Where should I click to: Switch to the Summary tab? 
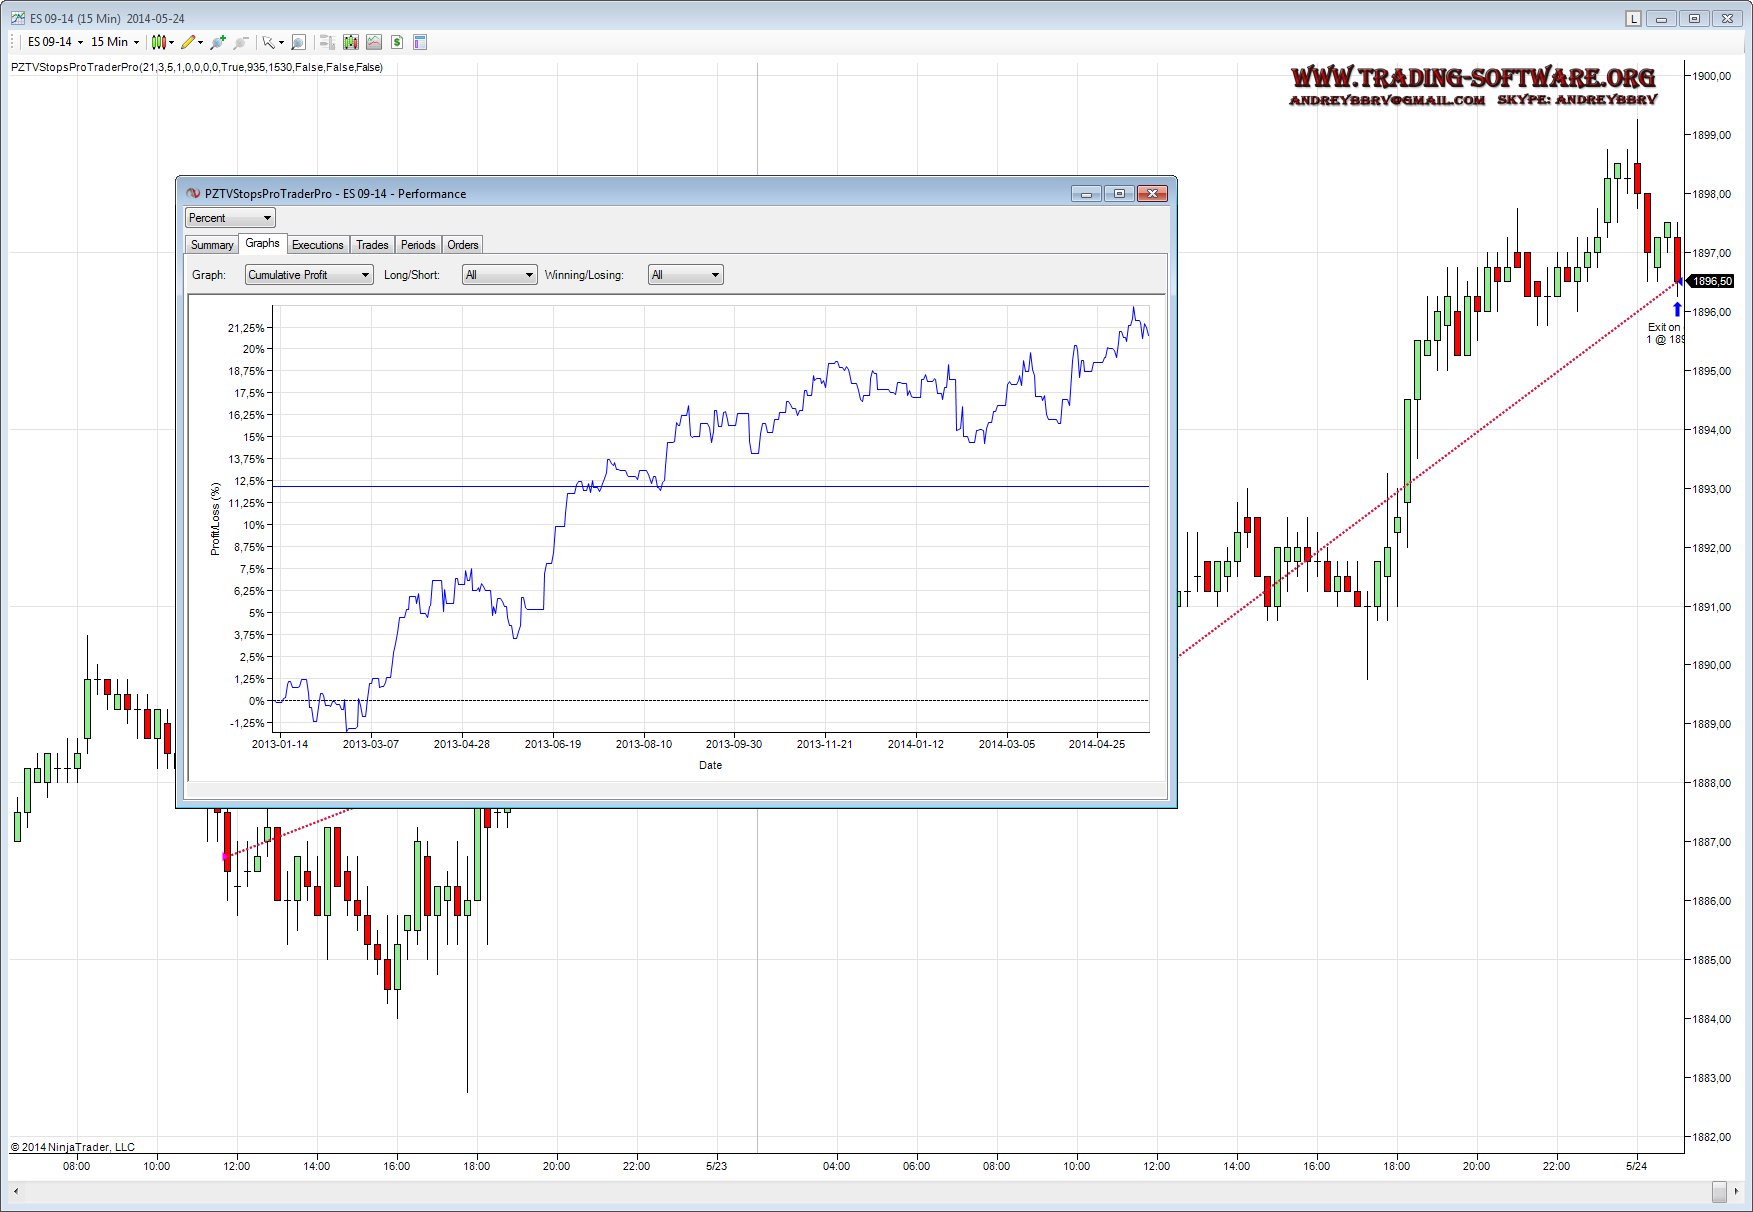point(212,245)
